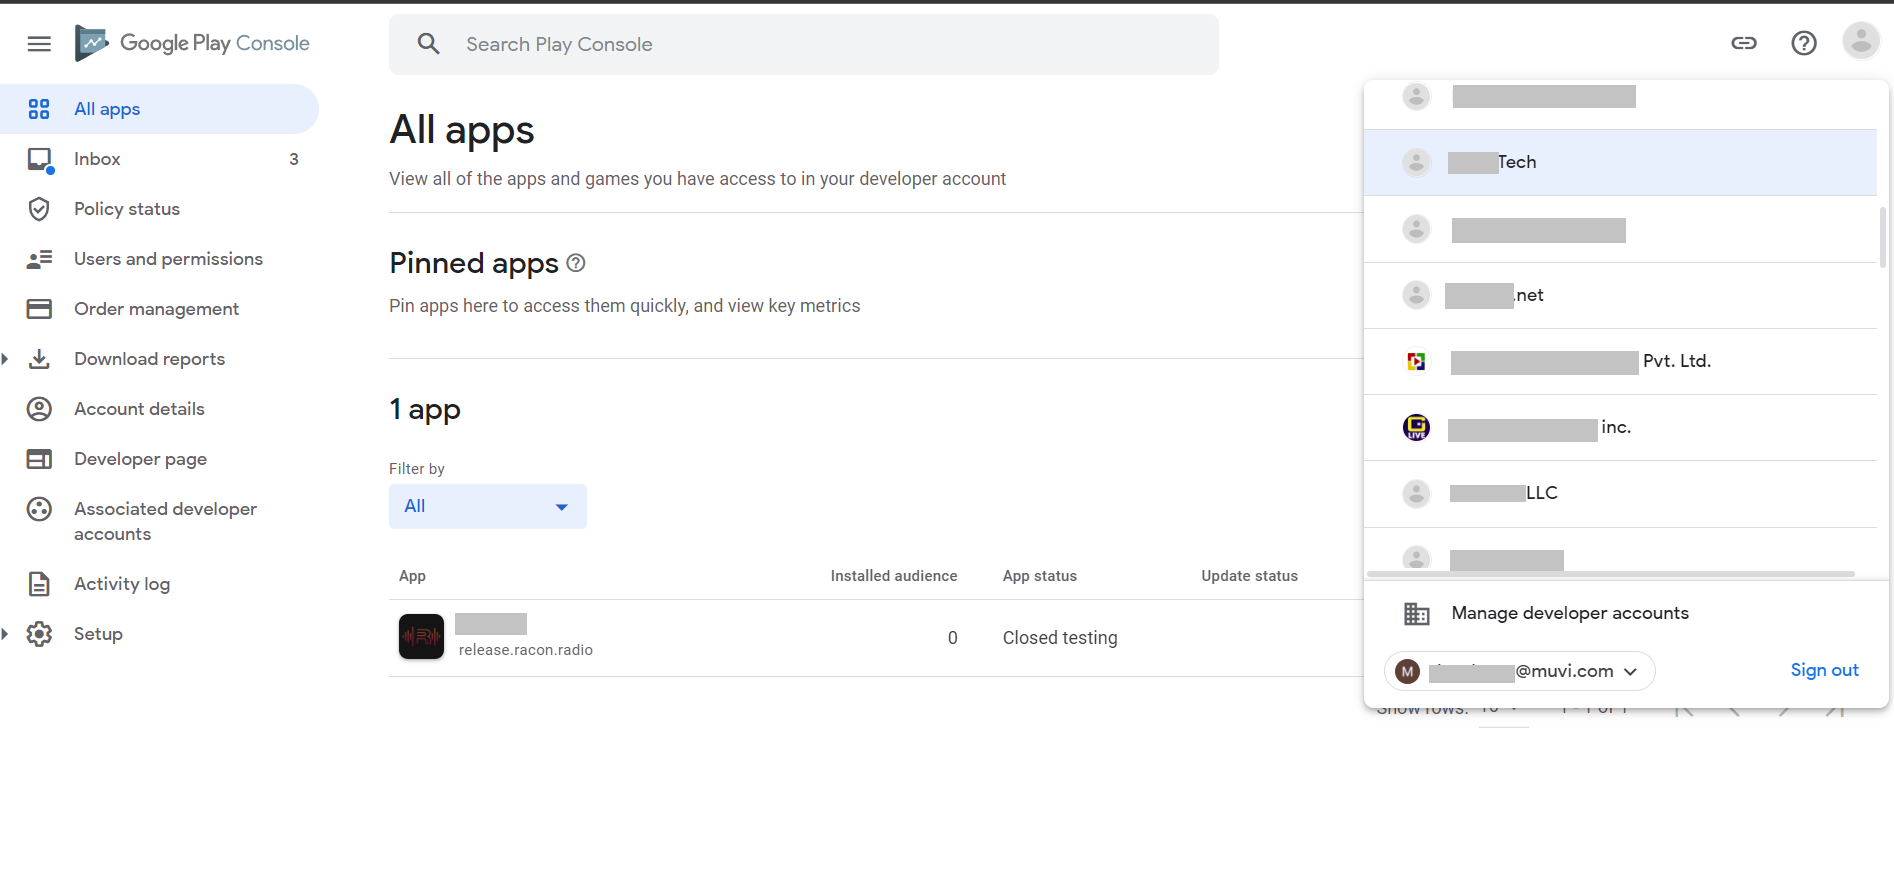1894x891 pixels.
Task: Switch to the inc. developer account
Action: point(1620,427)
